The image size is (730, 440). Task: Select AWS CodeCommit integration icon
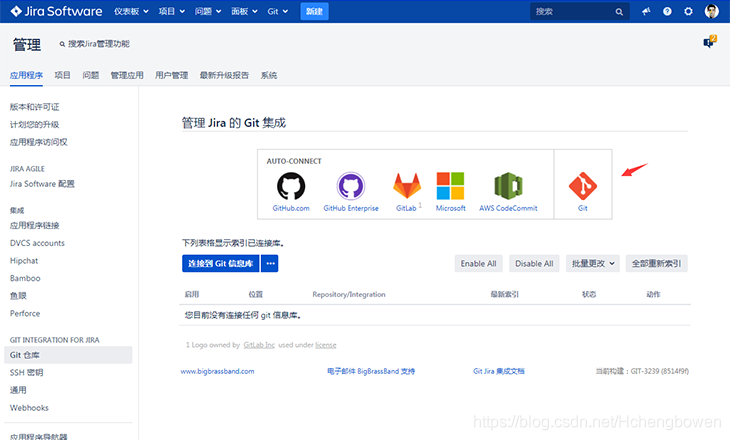508,186
